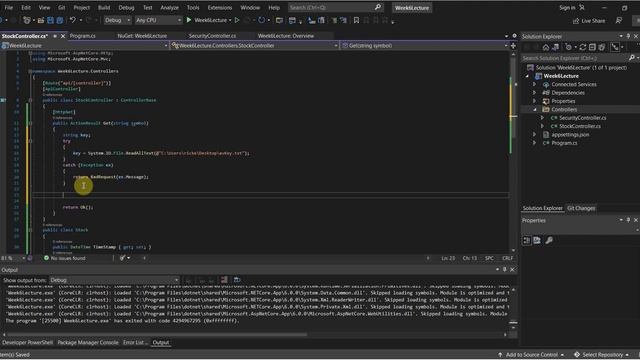Focus the Search (Ctrl+Q) box

coord(335,7)
